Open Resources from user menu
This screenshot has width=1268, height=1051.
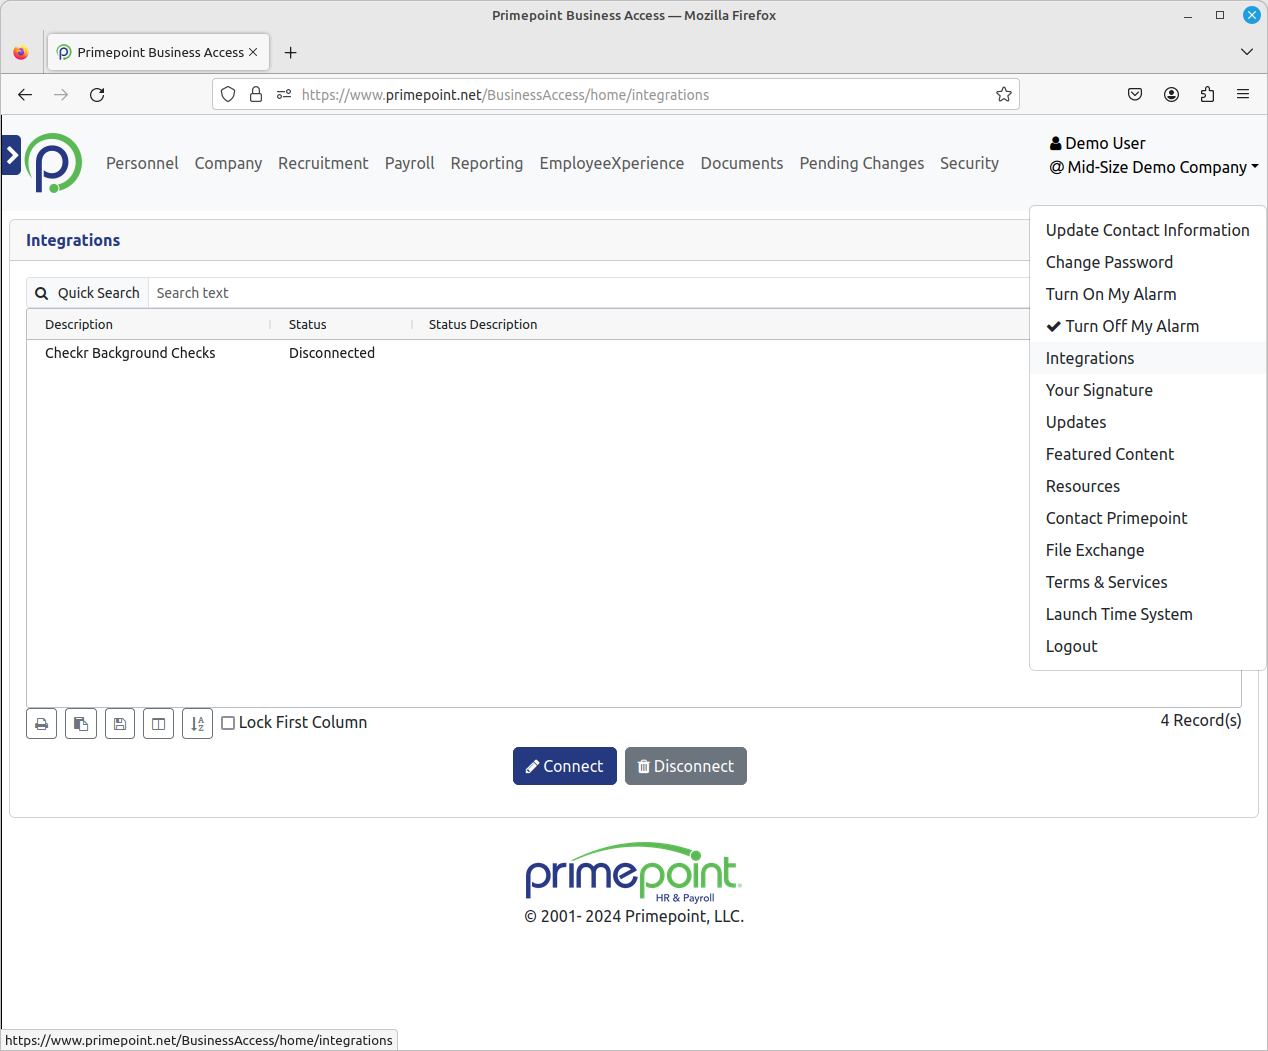coord(1148,486)
